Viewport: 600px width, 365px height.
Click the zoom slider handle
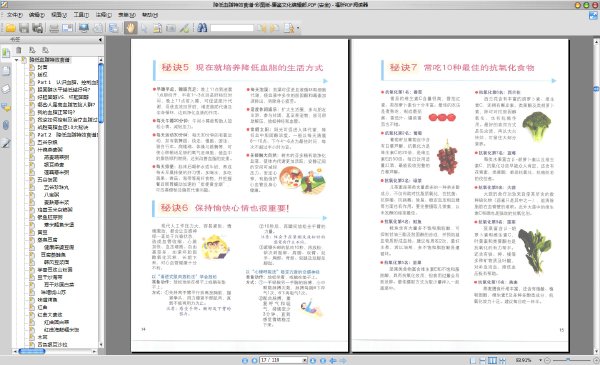click(568, 360)
